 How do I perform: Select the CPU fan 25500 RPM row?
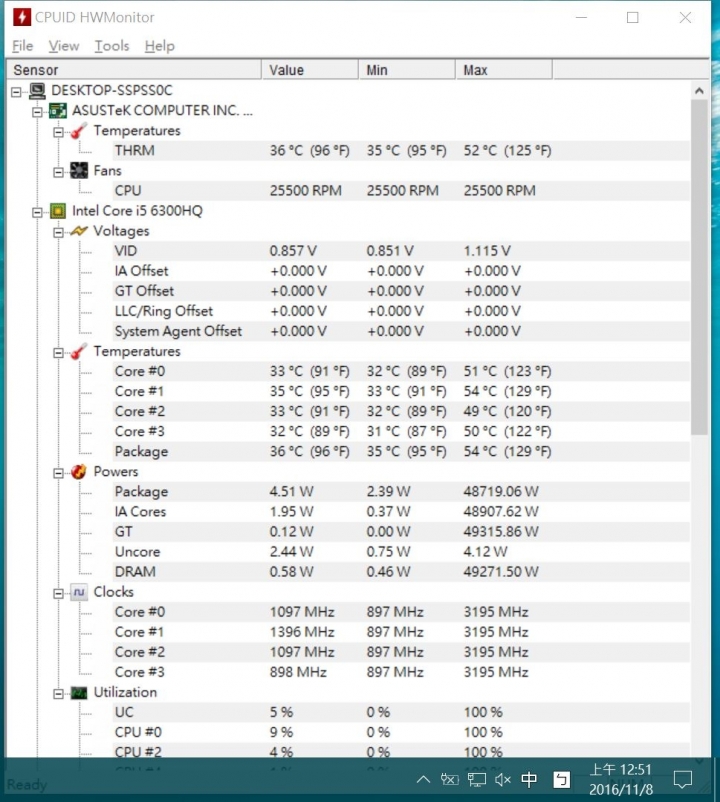400,191
